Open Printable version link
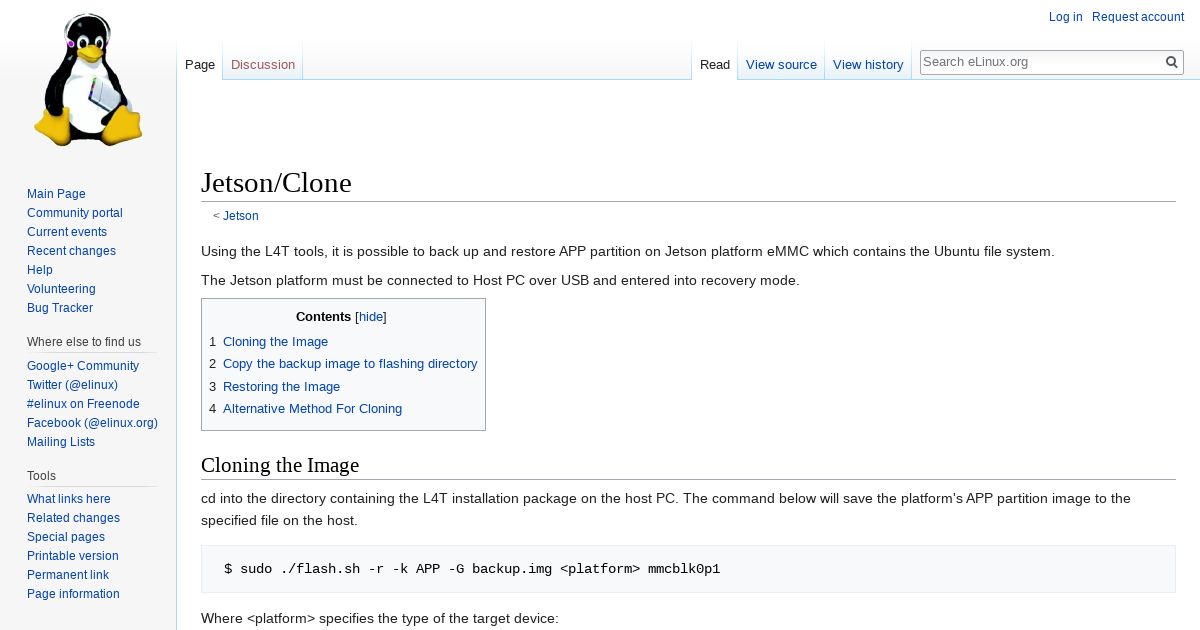The height and width of the screenshot is (630, 1200). (x=72, y=556)
